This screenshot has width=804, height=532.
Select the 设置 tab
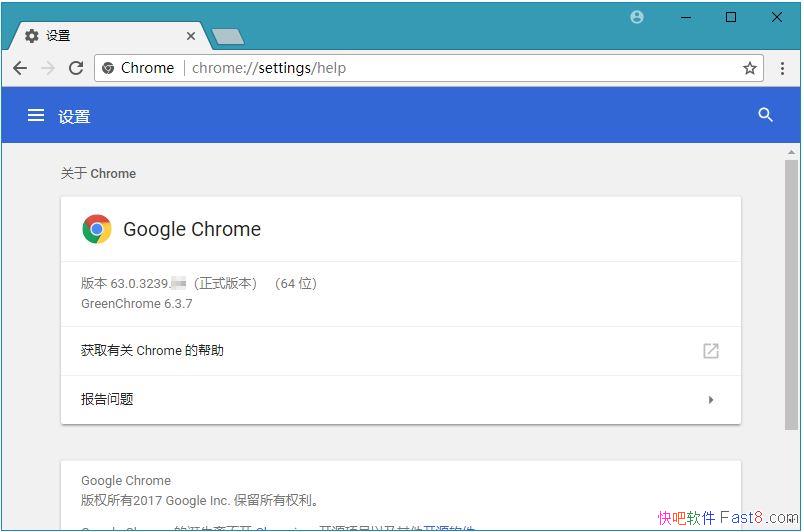tap(100, 36)
